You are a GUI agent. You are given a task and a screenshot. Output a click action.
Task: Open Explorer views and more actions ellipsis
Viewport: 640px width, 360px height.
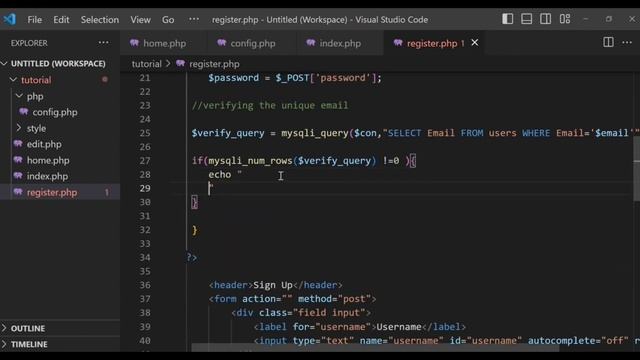[x=104, y=42]
